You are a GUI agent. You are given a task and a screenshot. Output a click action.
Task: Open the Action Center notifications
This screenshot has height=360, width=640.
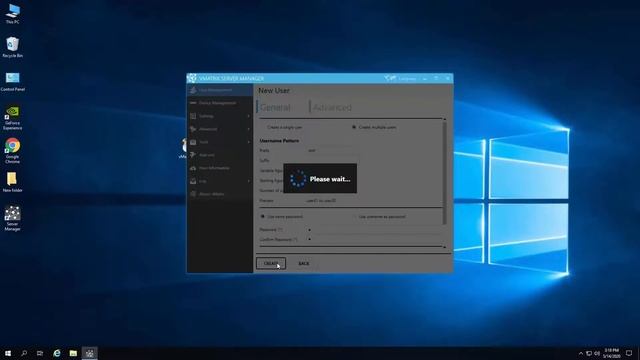pyautogui.click(x=629, y=353)
